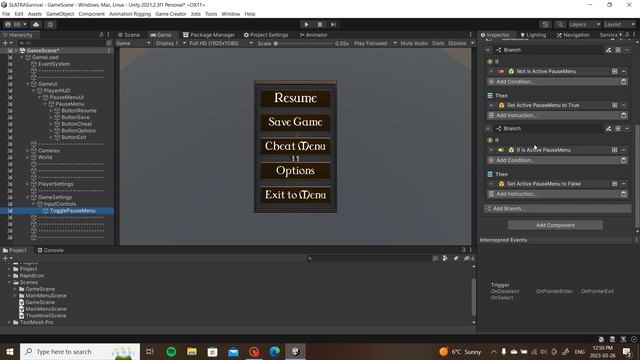Select ButtonCheat in the Hierarchy

click(x=76, y=124)
